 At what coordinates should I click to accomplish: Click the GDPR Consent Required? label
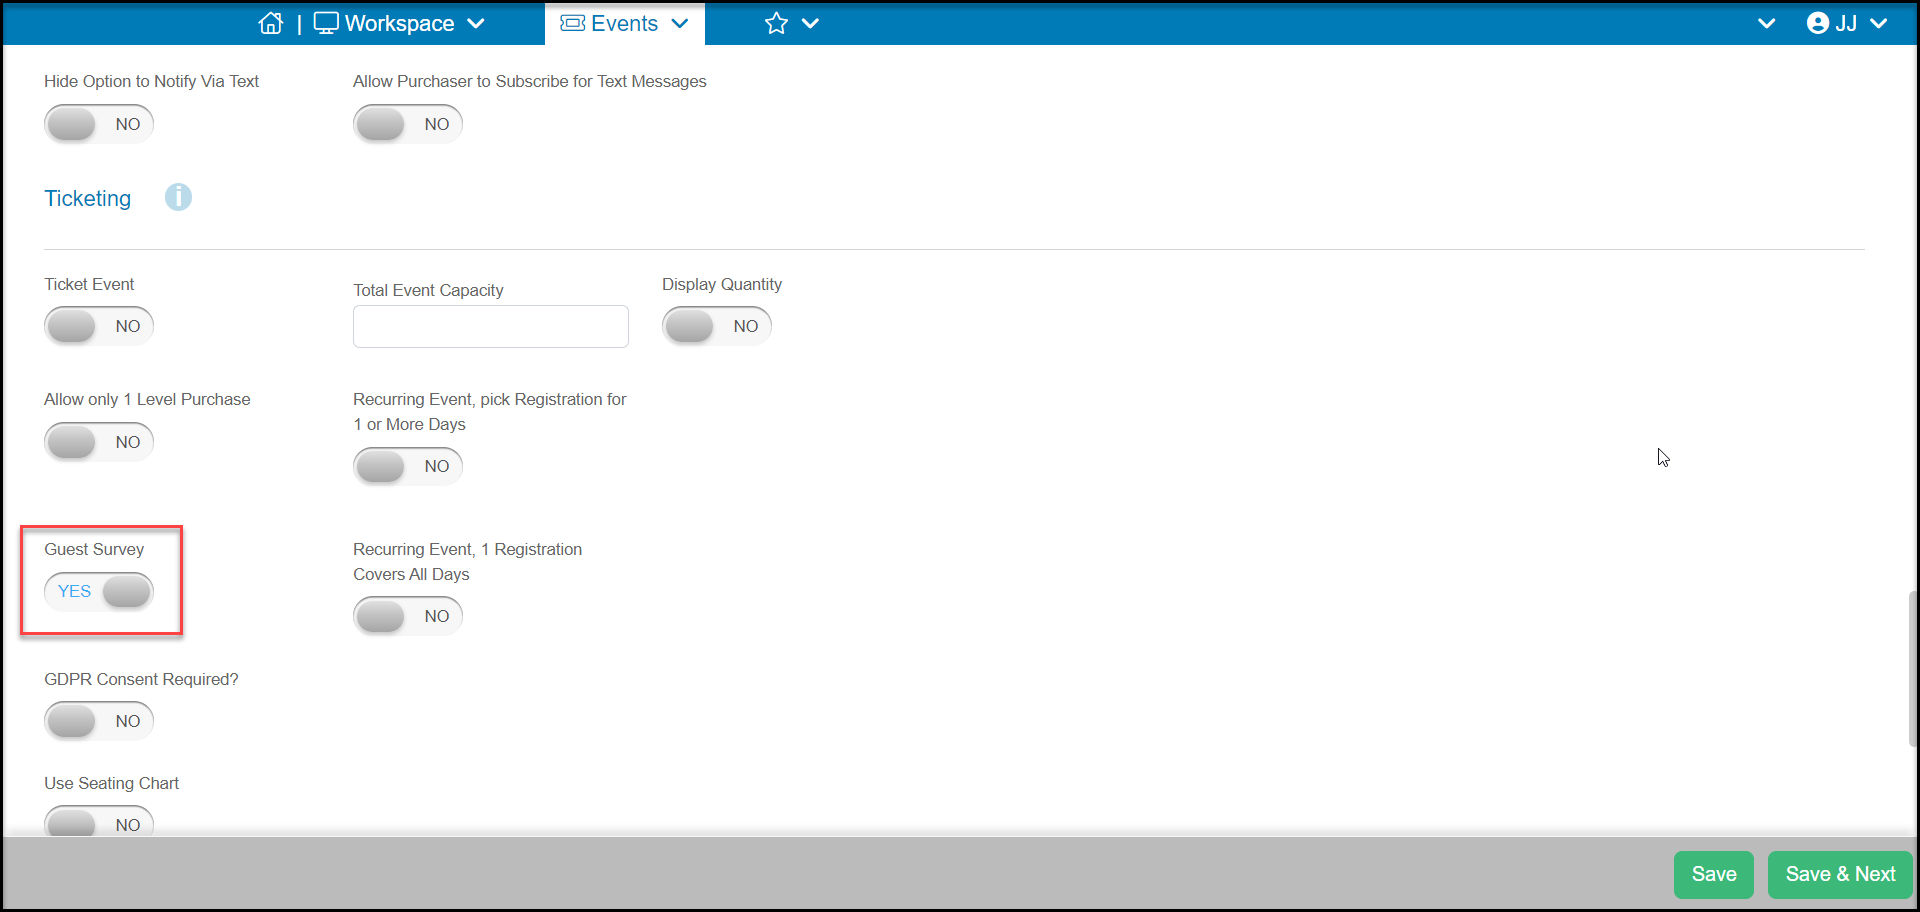[x=141, y=679]
